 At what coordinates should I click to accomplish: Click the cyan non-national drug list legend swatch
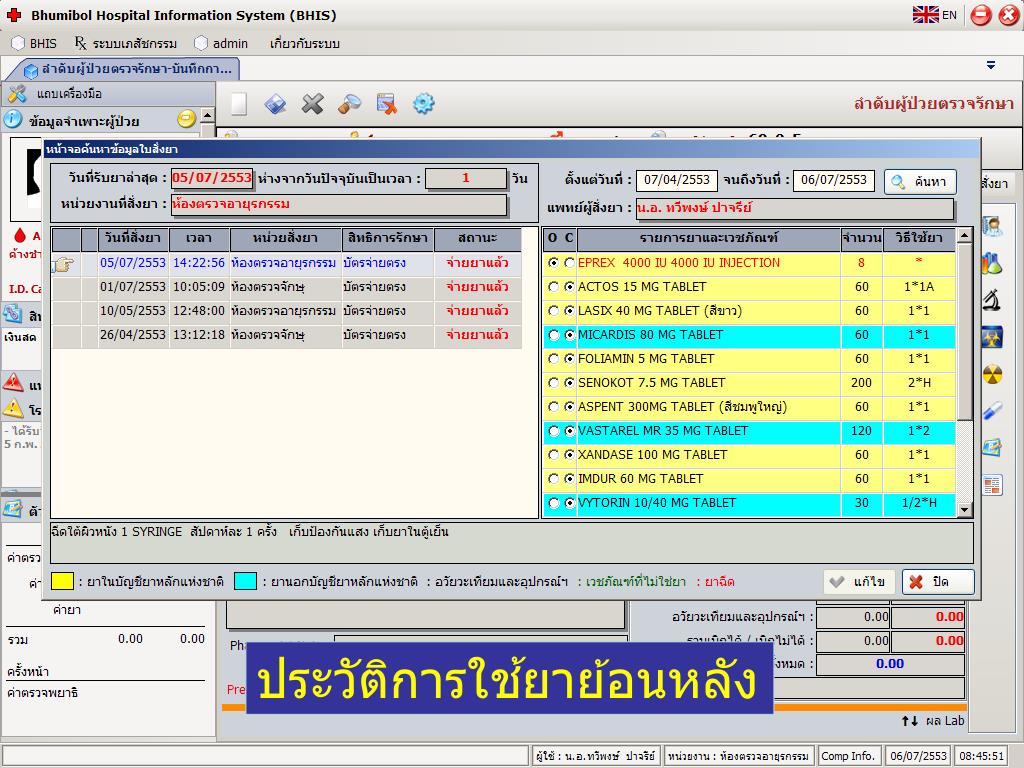[246, 581]
